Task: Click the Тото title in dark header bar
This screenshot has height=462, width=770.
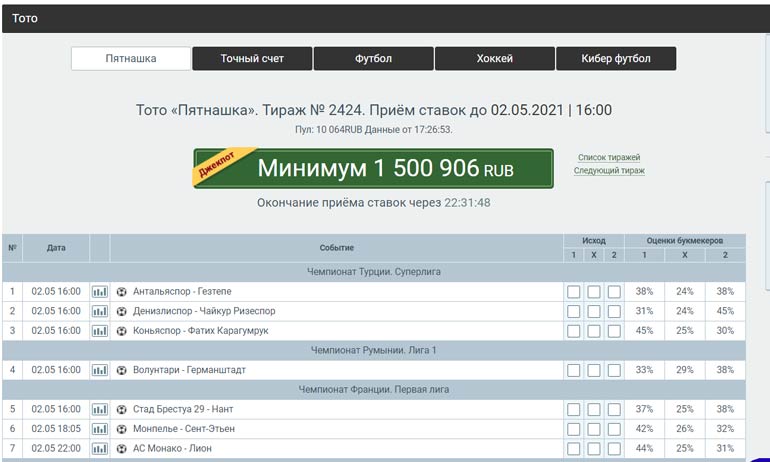Action: 25,19
